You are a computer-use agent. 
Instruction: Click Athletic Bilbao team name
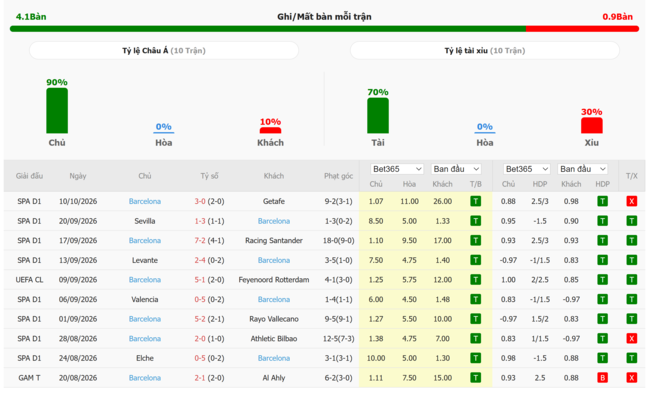click(274, 339)
